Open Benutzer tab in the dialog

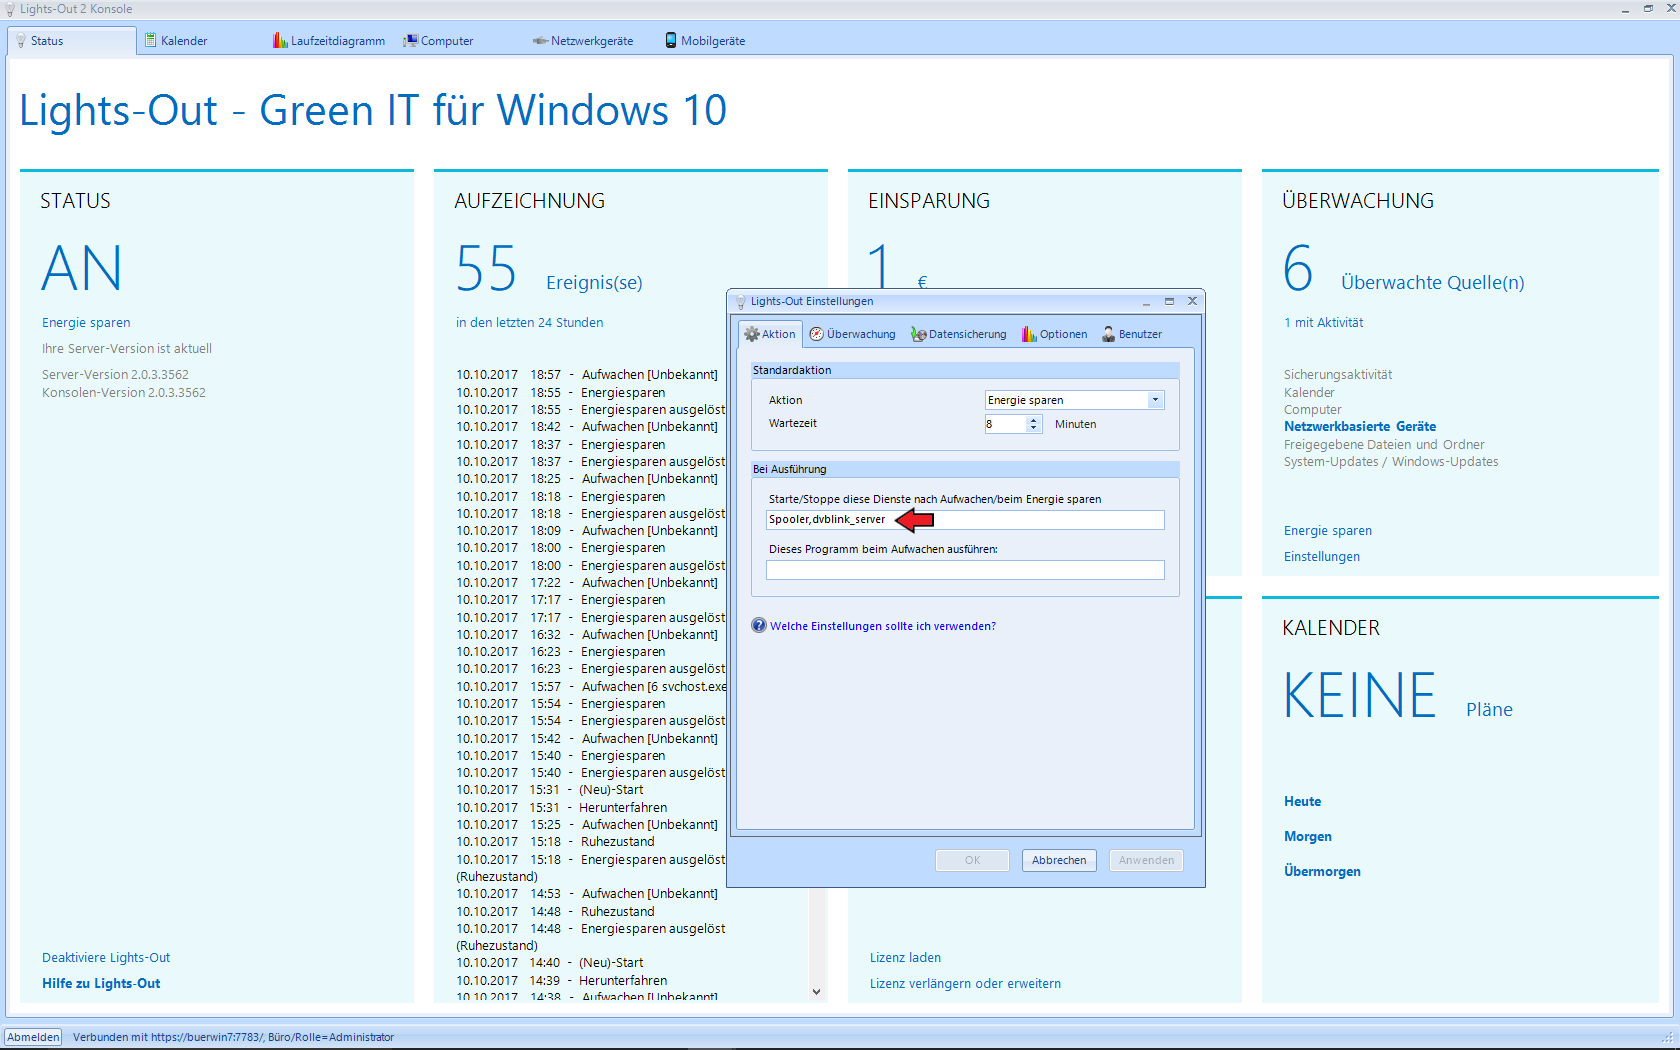(x=1132, y=334)
